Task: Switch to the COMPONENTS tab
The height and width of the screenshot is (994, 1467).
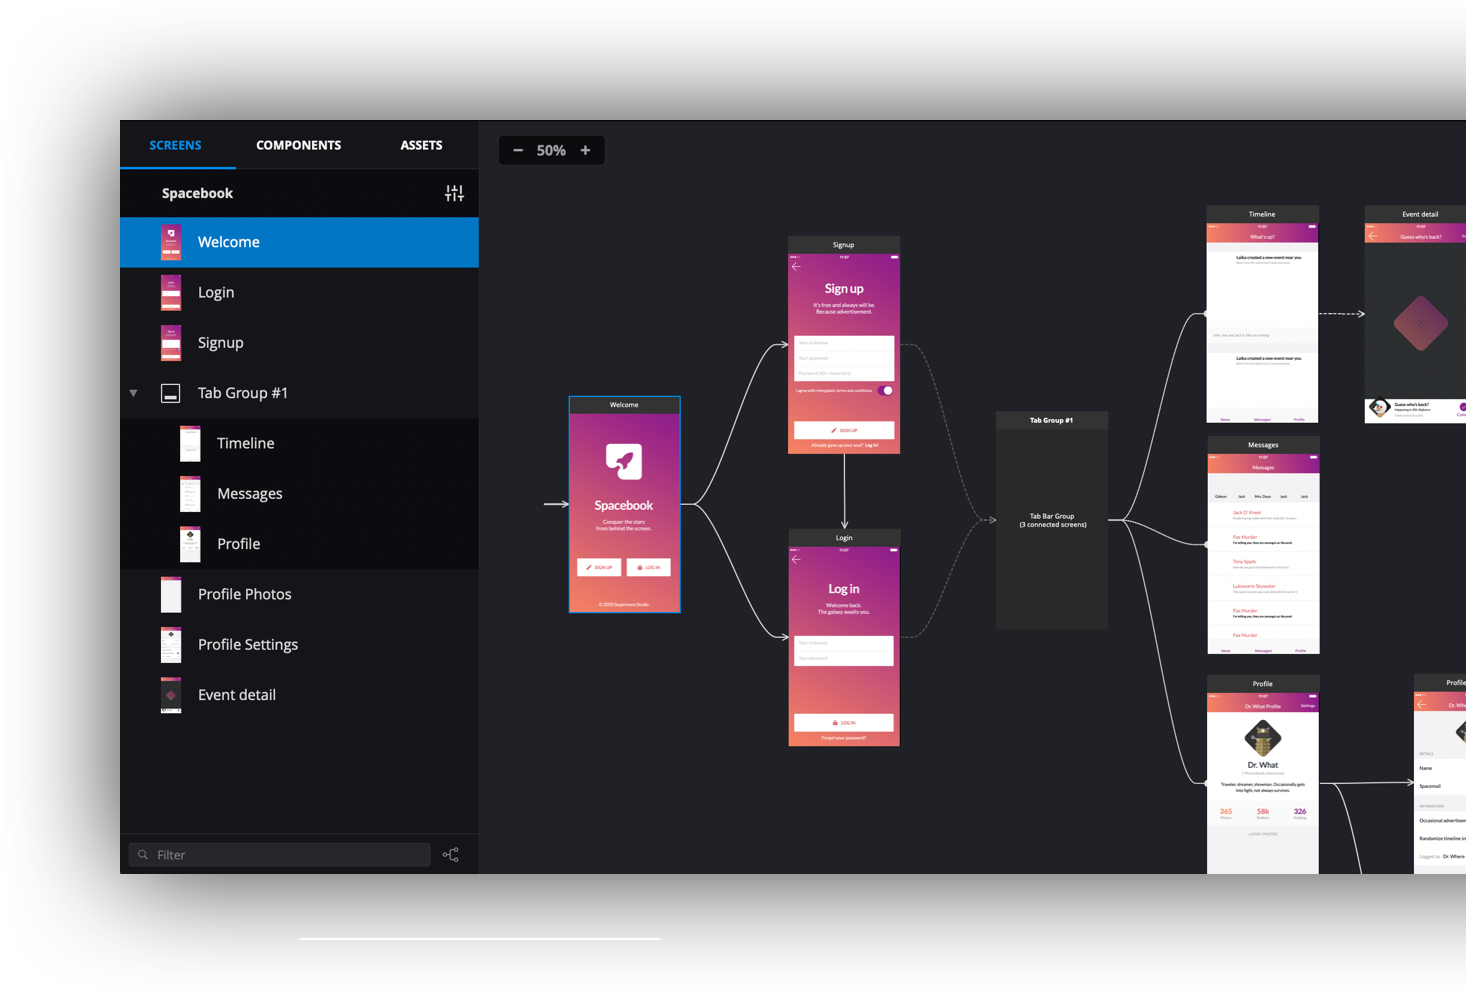Action: [x=298, y=145]
